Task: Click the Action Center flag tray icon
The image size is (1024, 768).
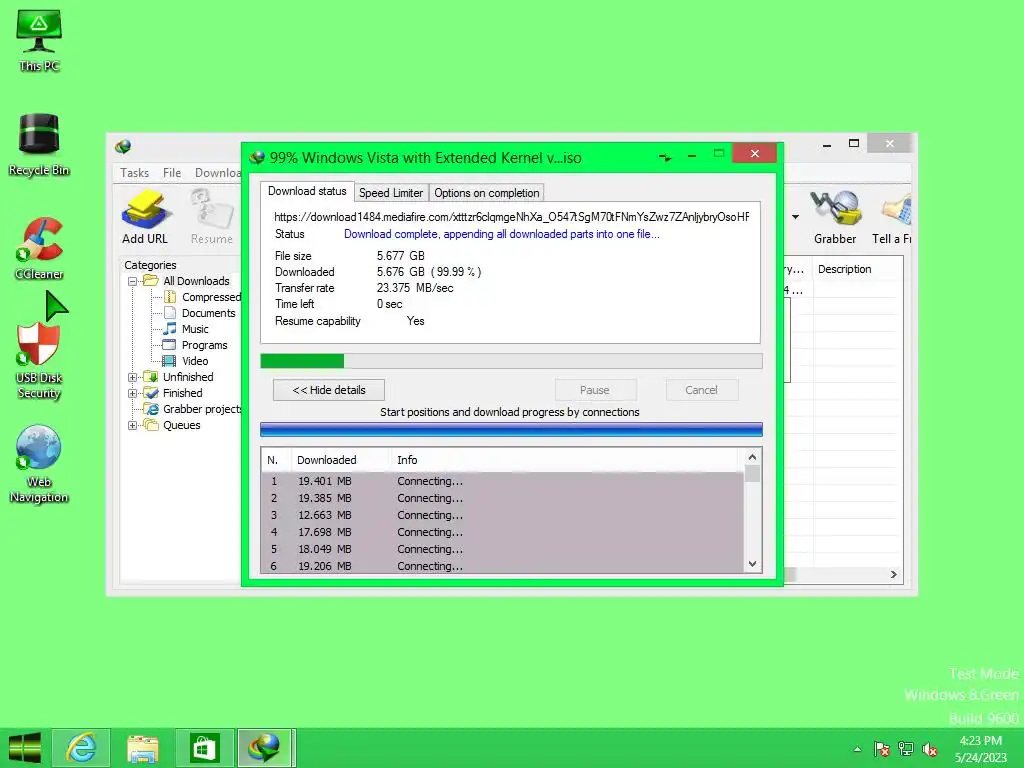Action: pyautogui.click(x=882, y=749)
